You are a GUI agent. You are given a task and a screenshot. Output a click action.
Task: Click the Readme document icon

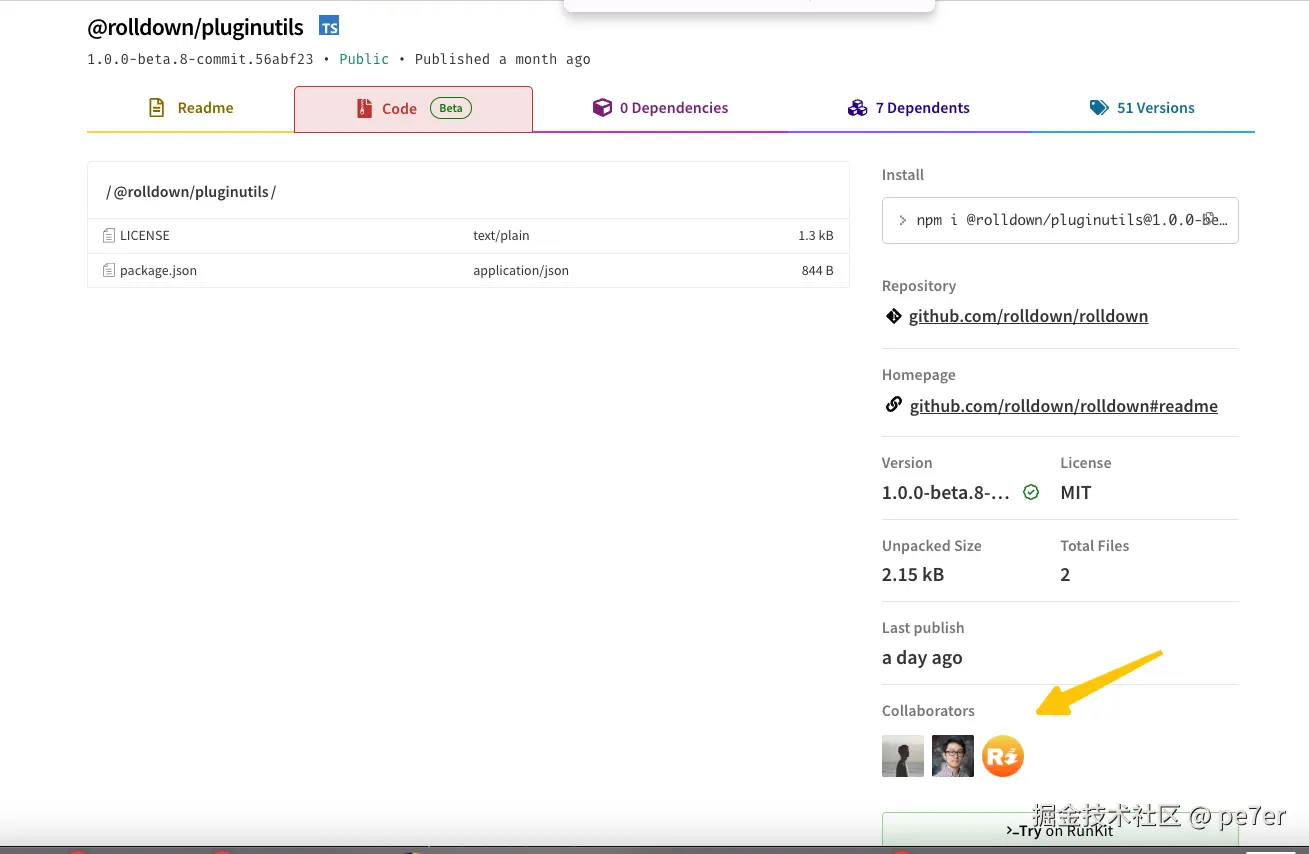pos(156,108)
